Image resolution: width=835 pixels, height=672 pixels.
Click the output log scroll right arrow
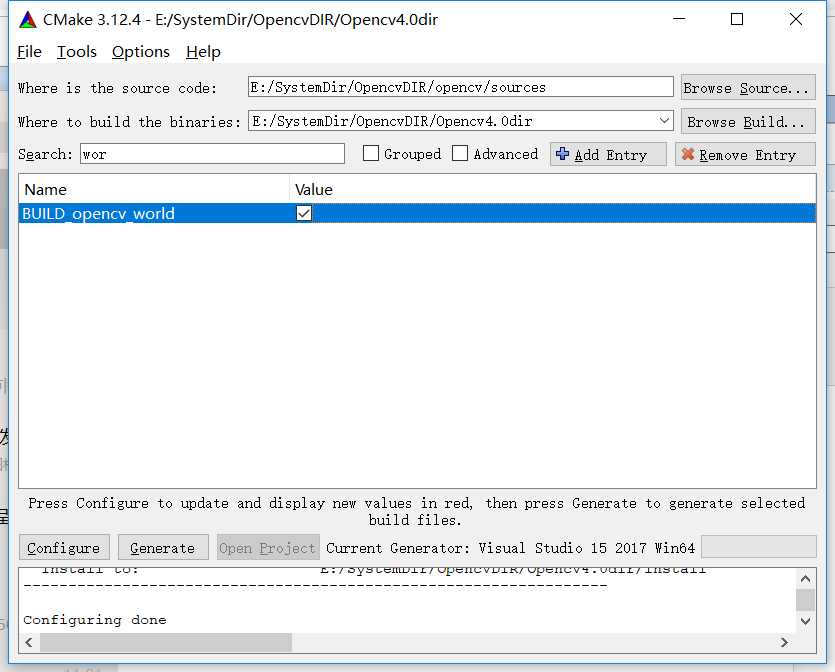click(784, 642)
